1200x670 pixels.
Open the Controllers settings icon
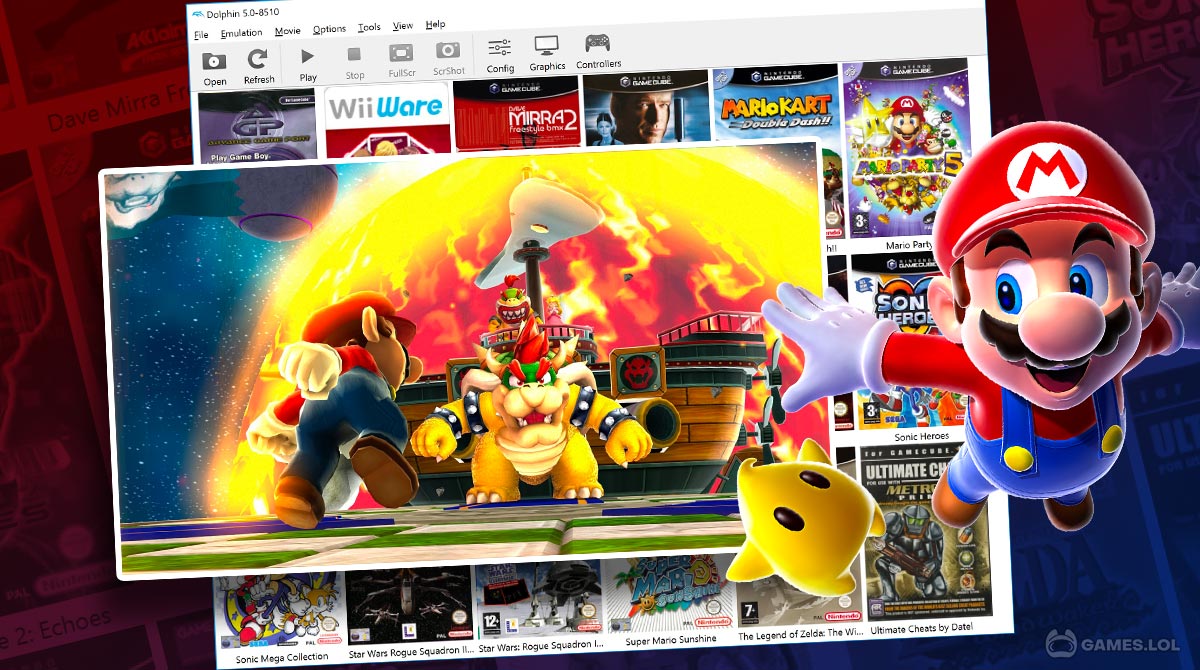click(598, 51)
